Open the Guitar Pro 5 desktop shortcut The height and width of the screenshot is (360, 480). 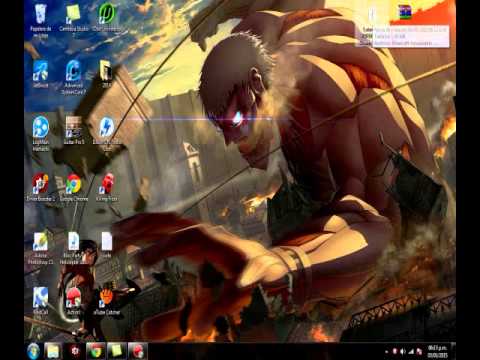(74, 131)
